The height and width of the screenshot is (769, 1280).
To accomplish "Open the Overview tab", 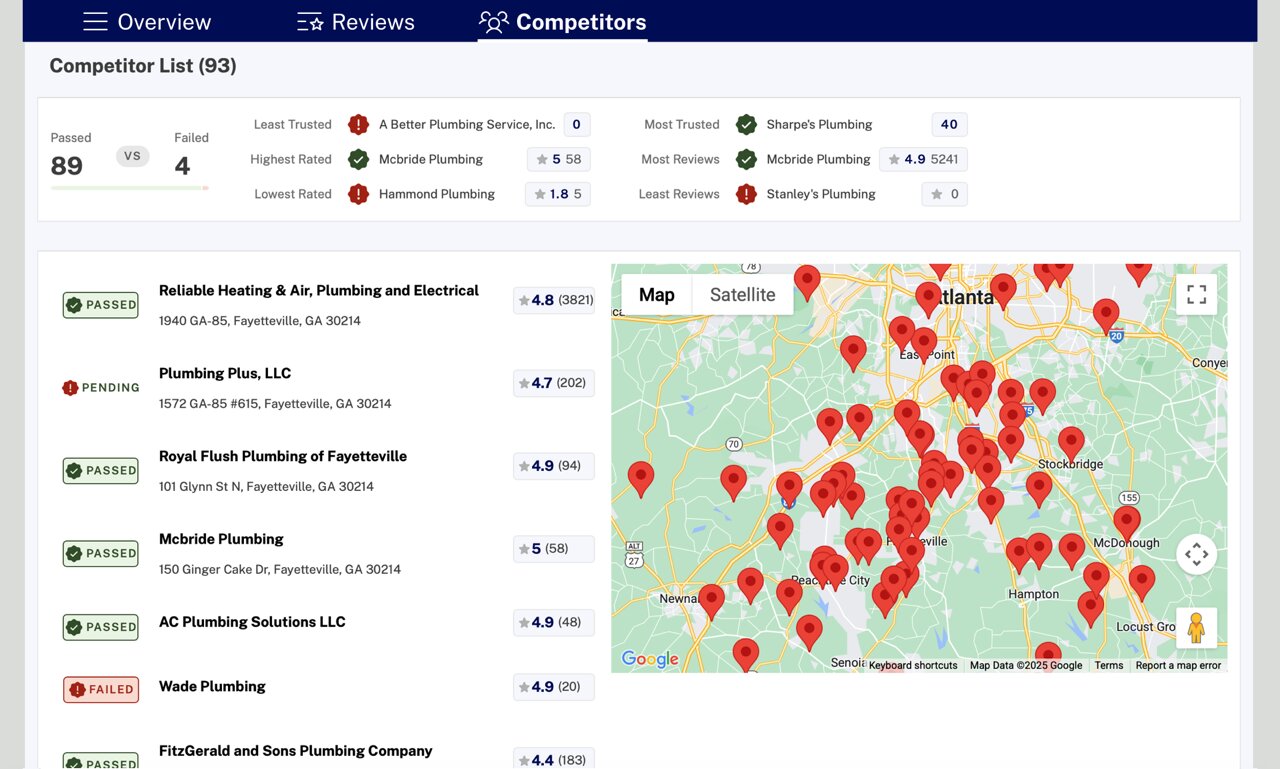I will click(147, 22).
